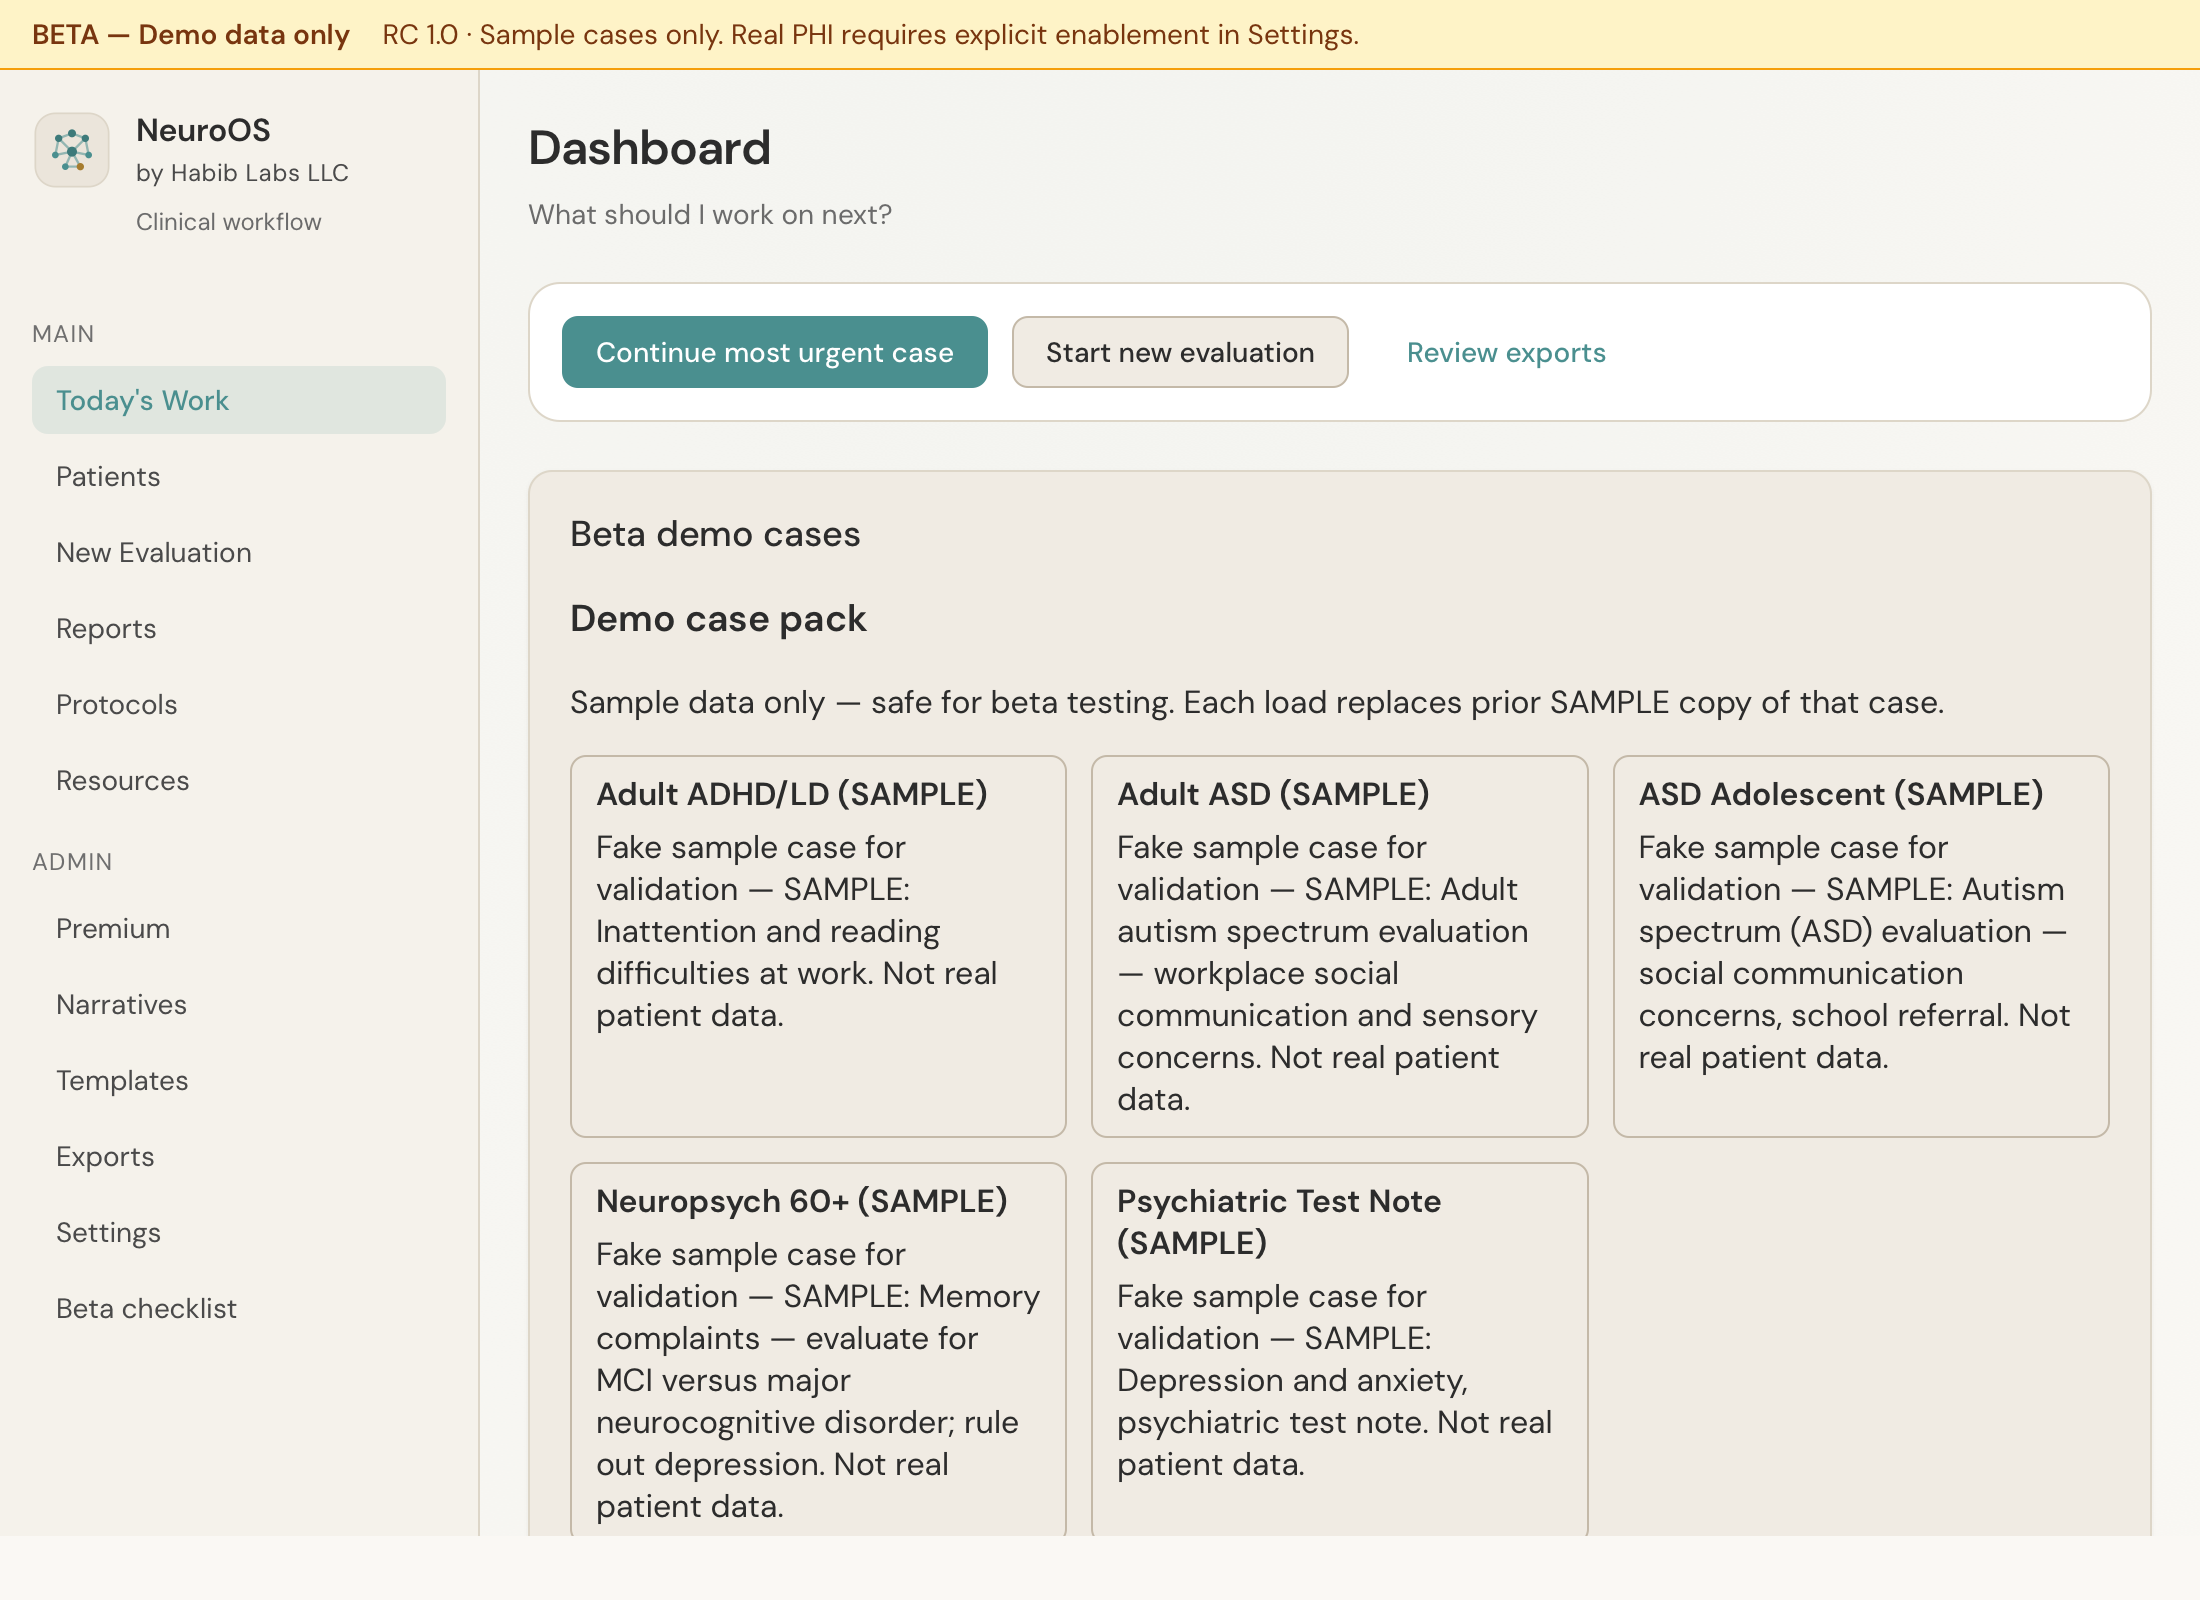Load the Adult ASD (SAMPLE) case
Image resolution: width=2200 pixels, height=1600 pixels.
coord(1340,946)
